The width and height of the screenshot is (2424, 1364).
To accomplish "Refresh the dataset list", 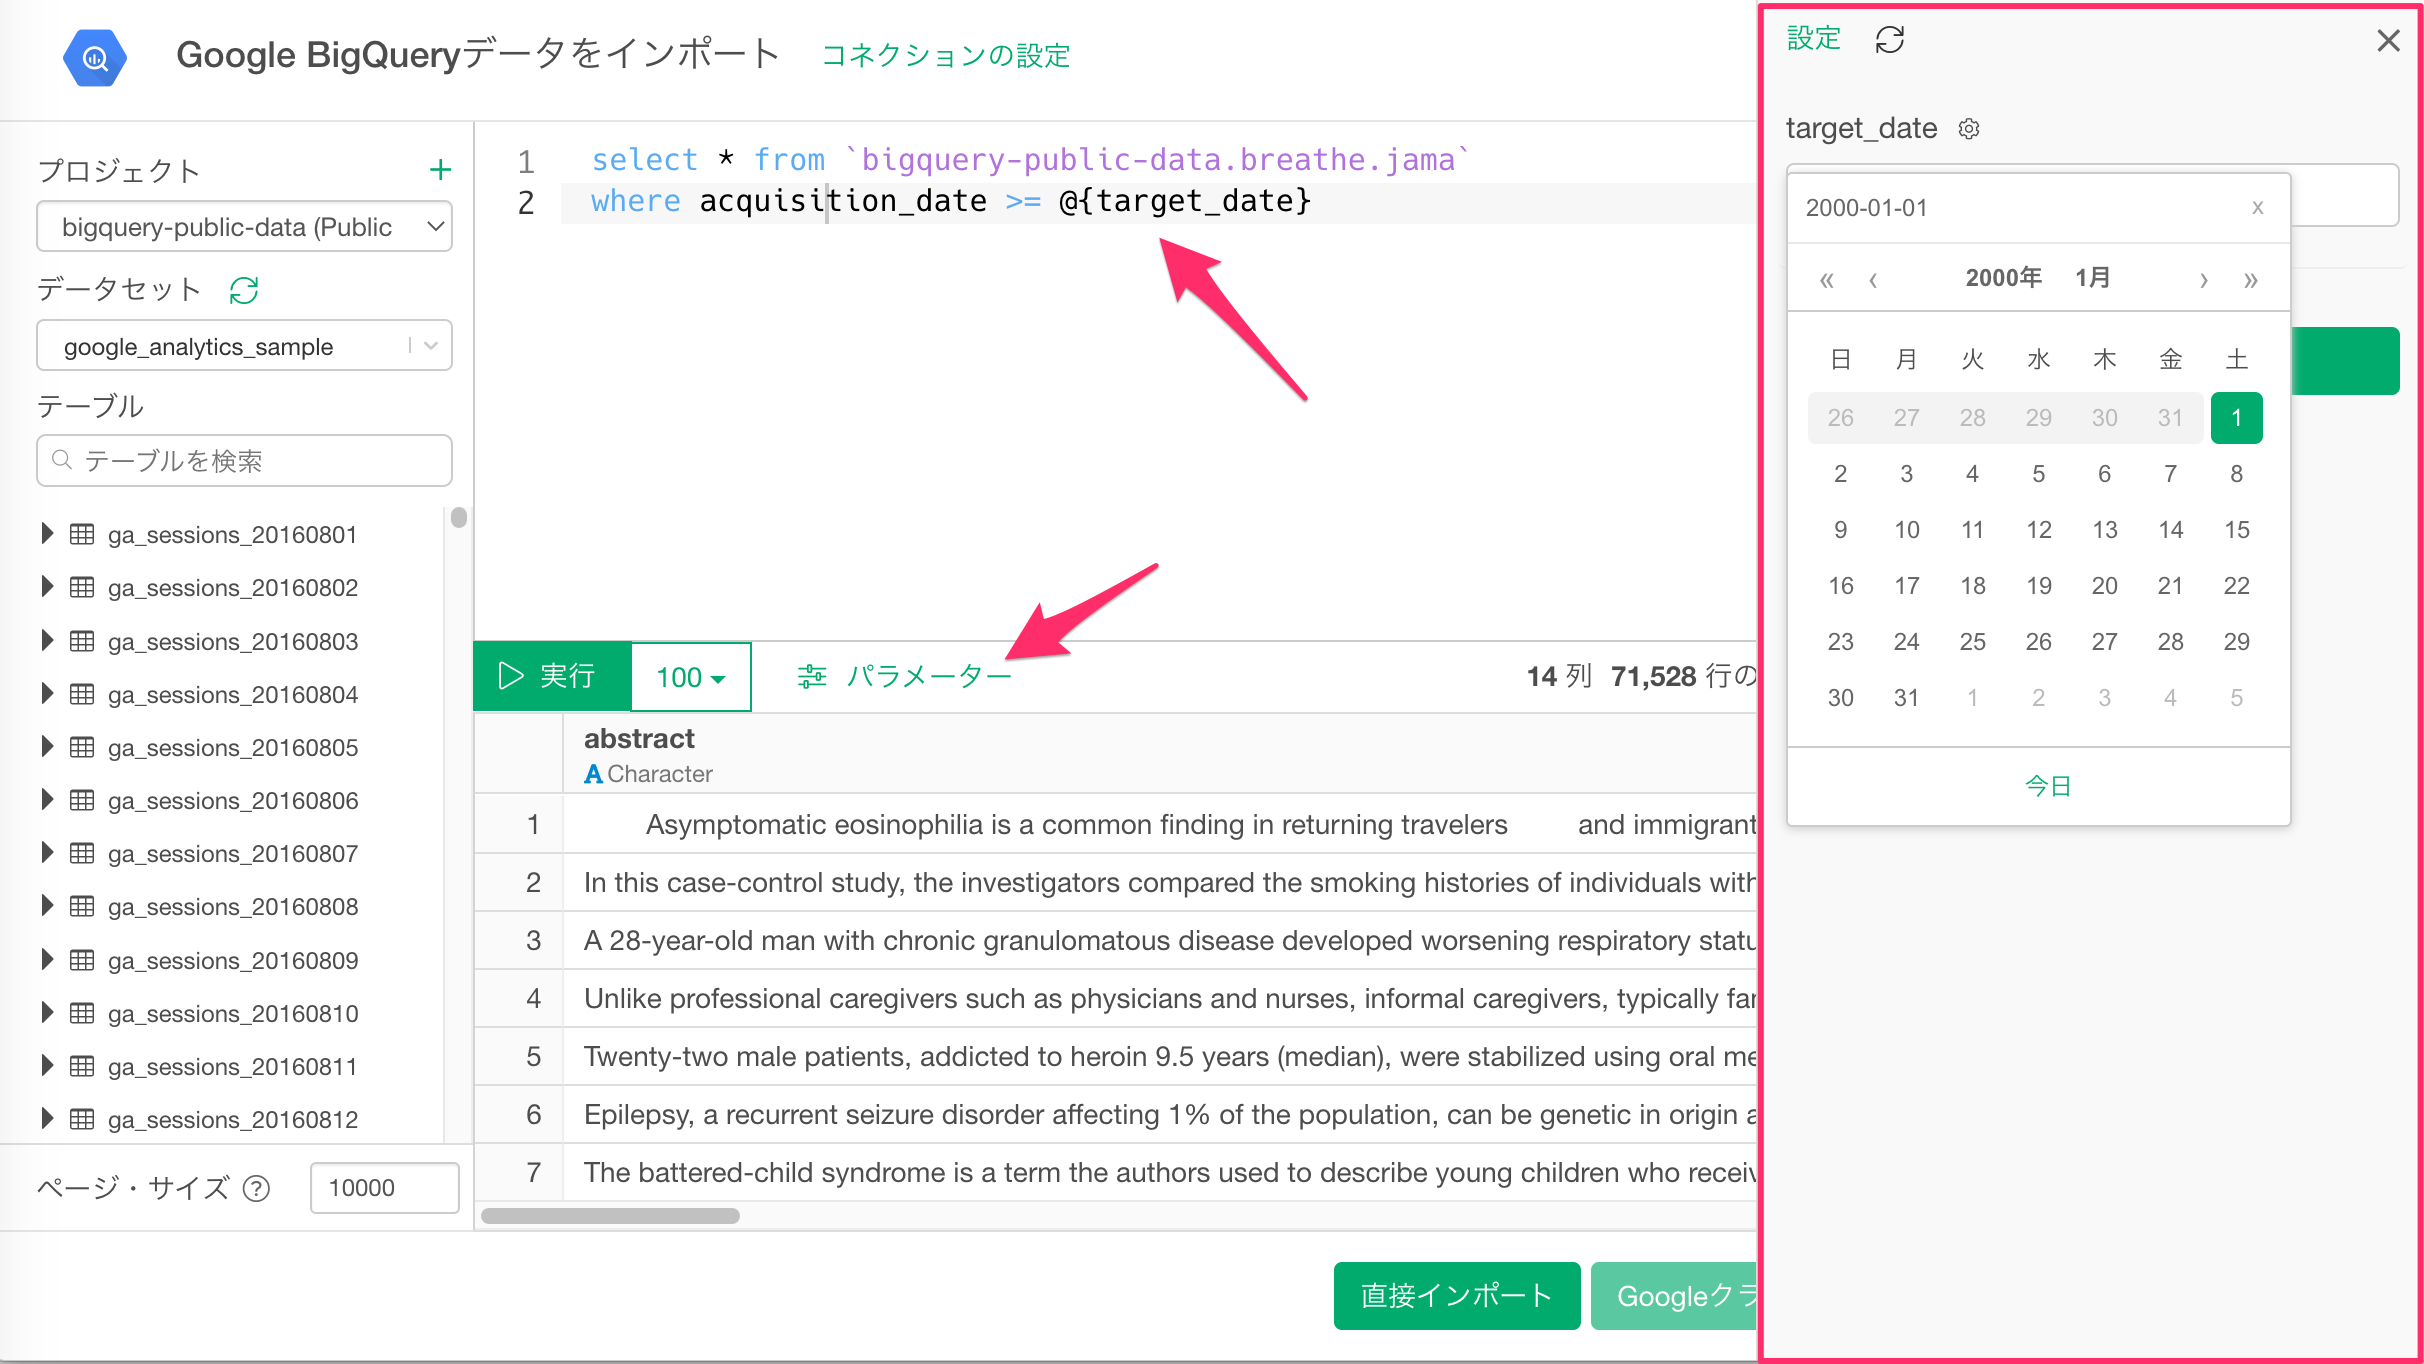I will [x=244, y=290].
